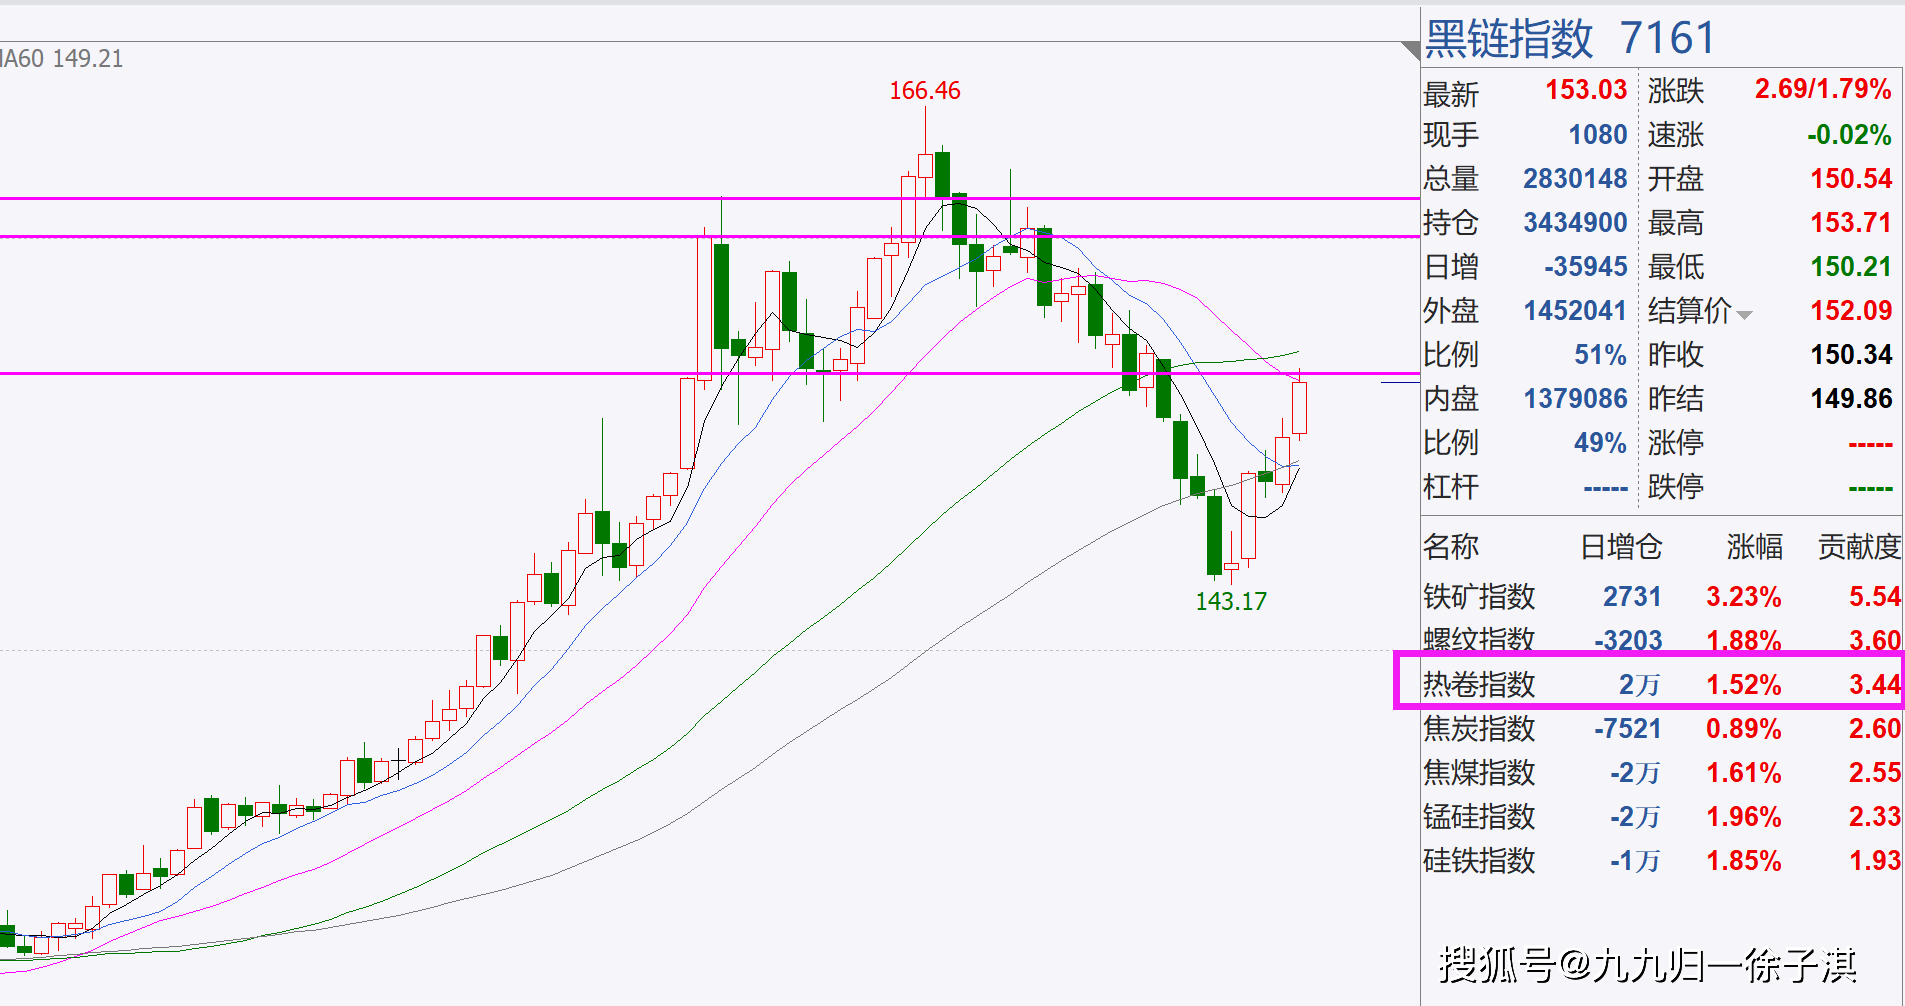This screenshot has width=1905, height=1006.
Task: Click the 166.46 high price label
Action: click(x=925, y=91)
